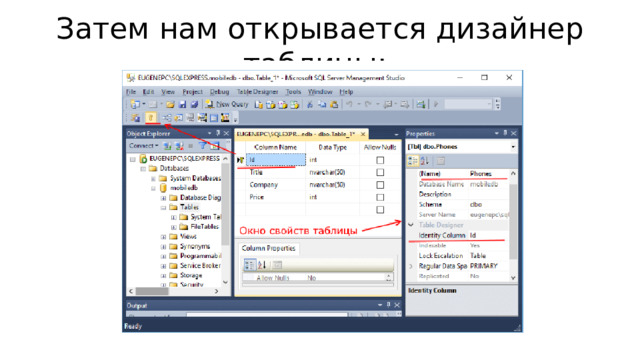Open the Connect dropdown in Object Explorer
This screenshot has width=640, height=360.
coord(144,146)
